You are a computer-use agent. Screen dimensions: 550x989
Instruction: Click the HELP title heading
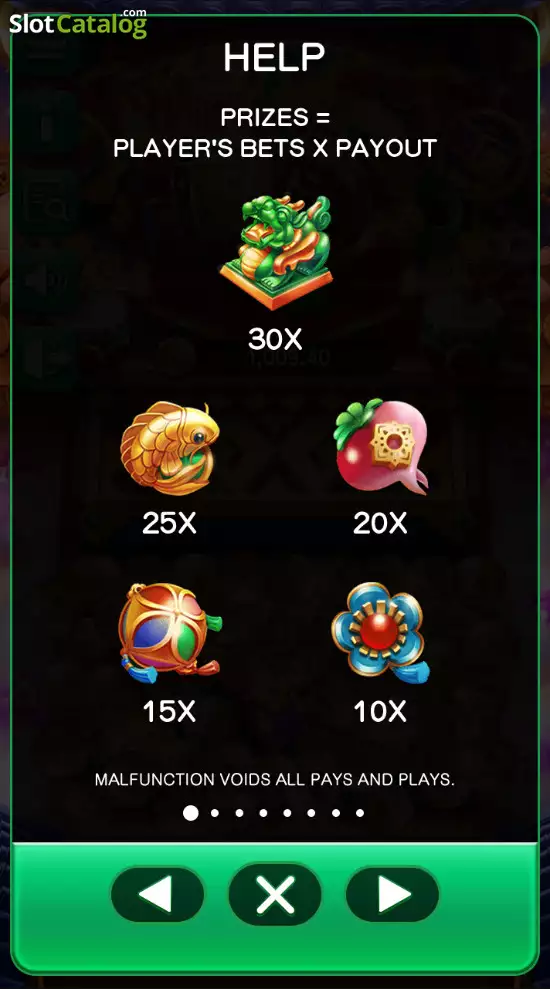(274, 57)
